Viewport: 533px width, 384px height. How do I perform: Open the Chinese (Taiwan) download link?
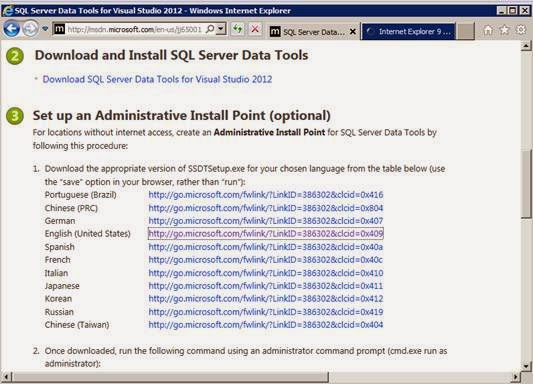pos(266,325)
